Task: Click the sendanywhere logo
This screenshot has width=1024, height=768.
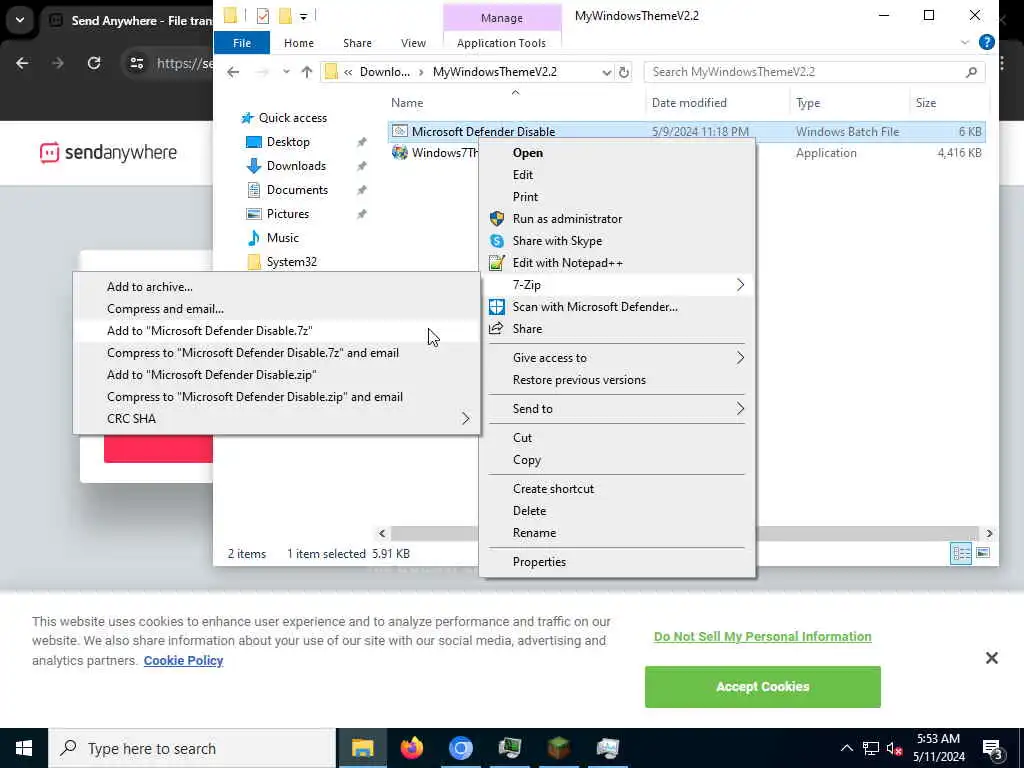Action: (x=108, y=153)
